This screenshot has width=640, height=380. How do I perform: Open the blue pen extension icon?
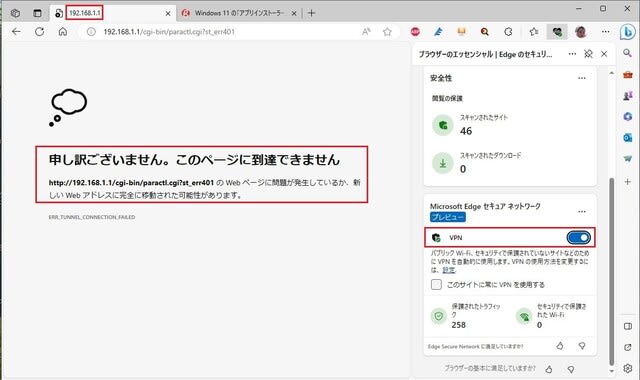click(438, 31)
